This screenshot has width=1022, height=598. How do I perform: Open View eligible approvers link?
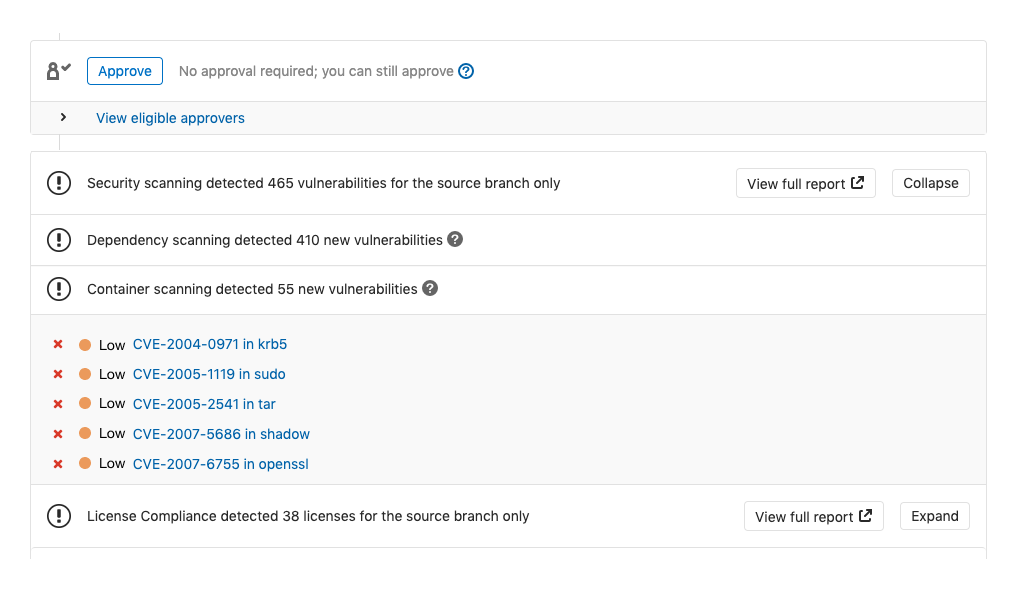click(170, 118)
